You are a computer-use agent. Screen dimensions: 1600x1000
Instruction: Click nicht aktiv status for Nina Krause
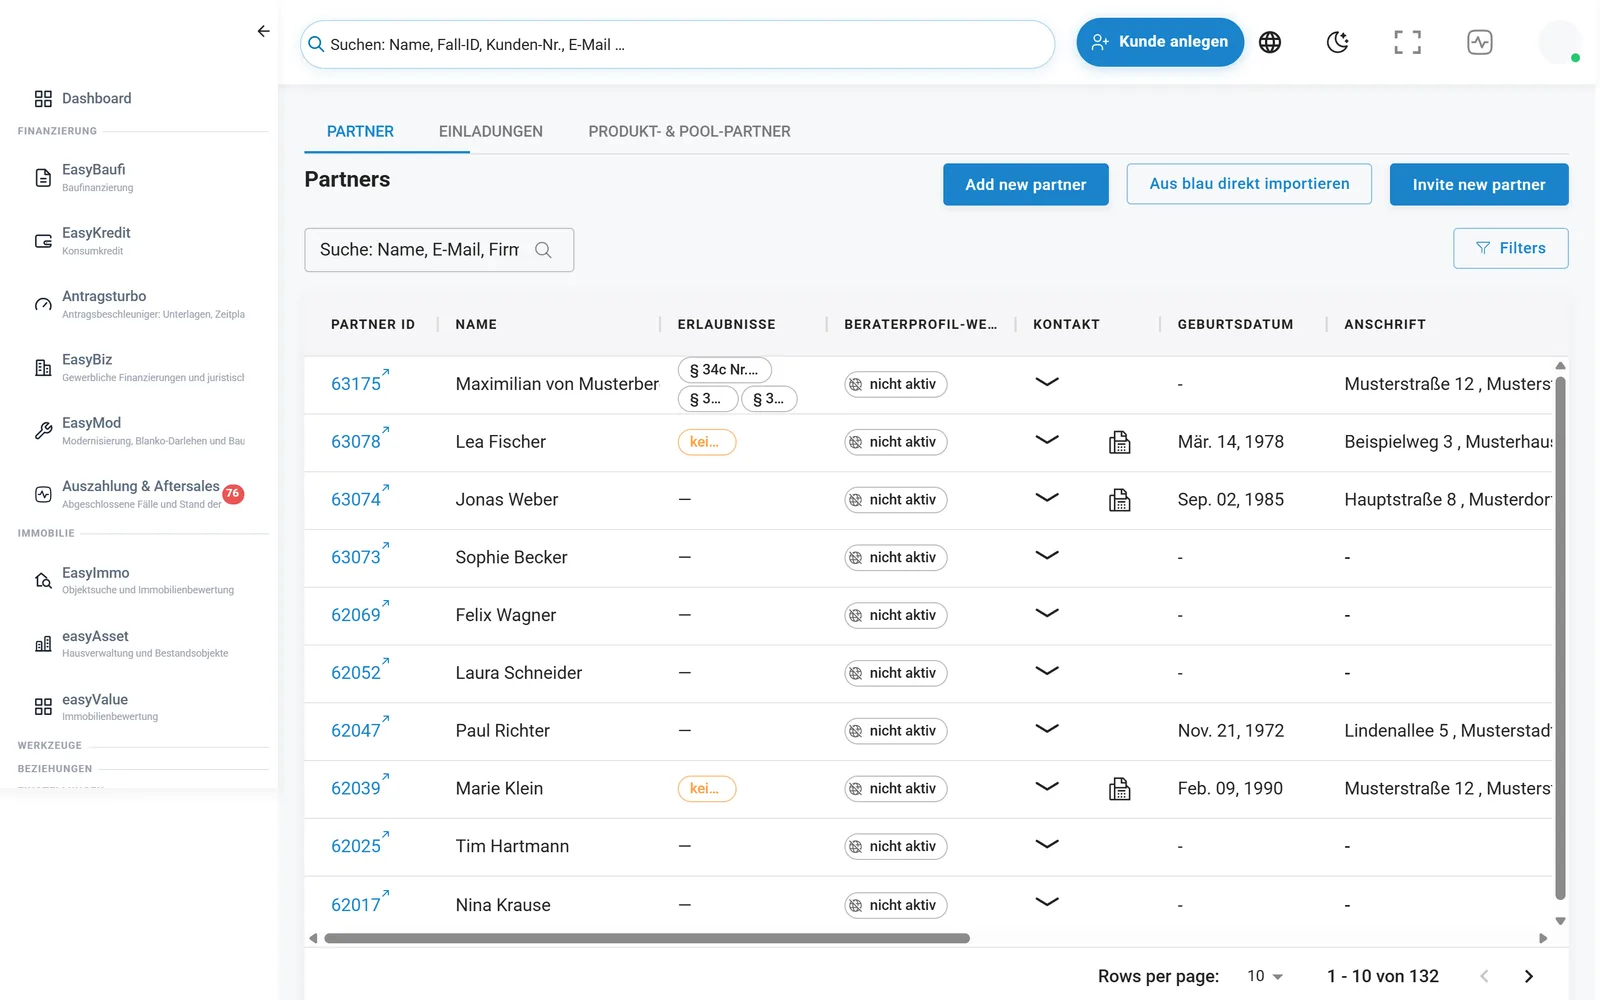click(896, 905)
